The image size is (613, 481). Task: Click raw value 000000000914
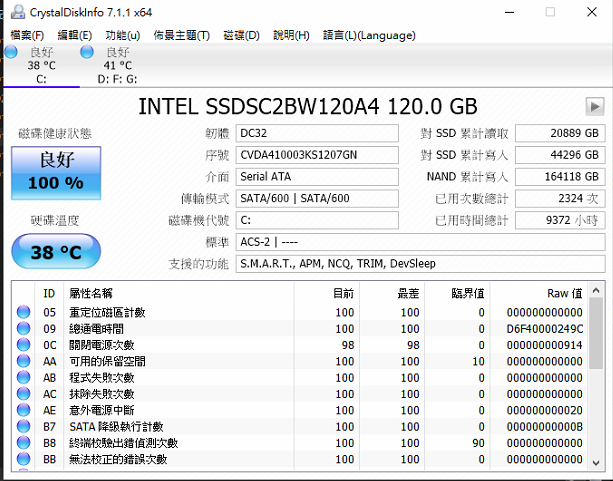coord(545,345)
